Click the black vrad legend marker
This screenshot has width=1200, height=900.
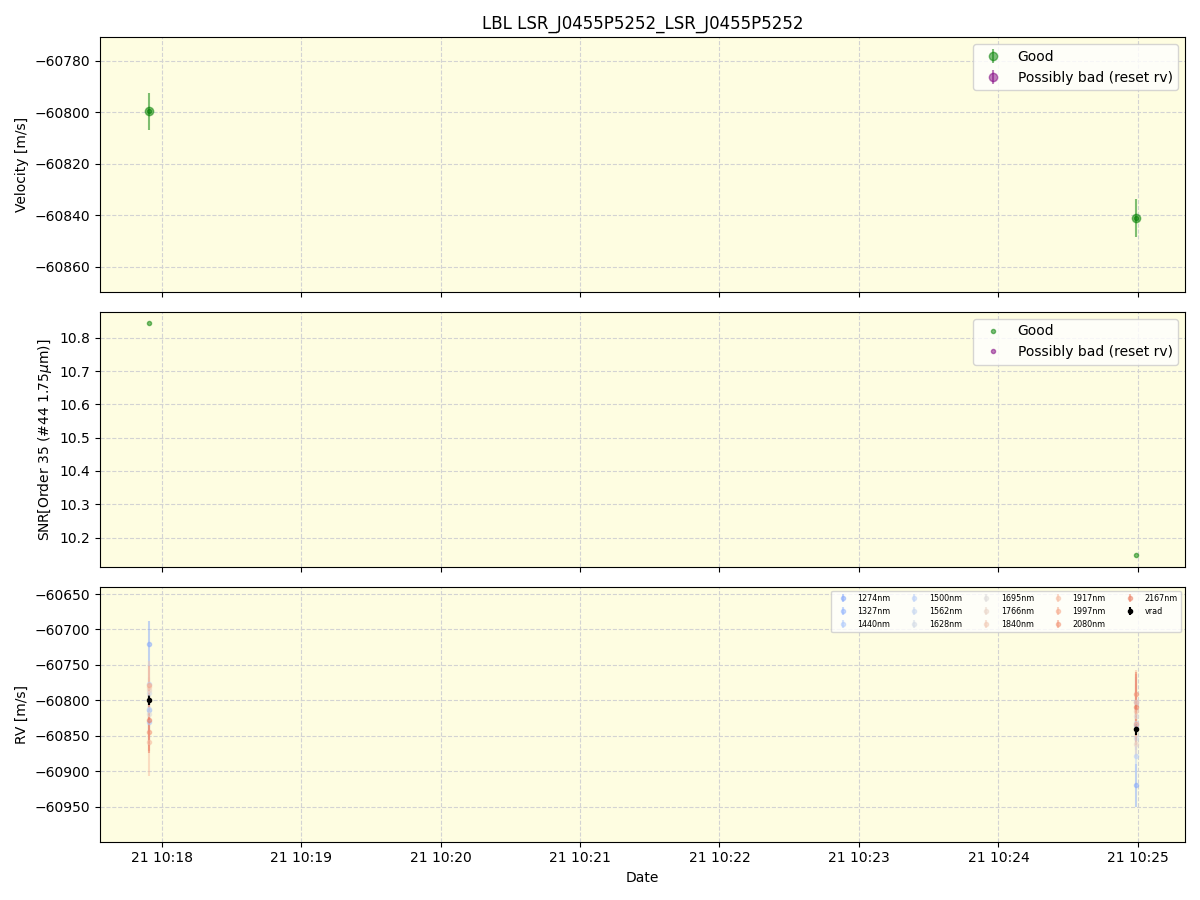click(x=1130, y=611)
